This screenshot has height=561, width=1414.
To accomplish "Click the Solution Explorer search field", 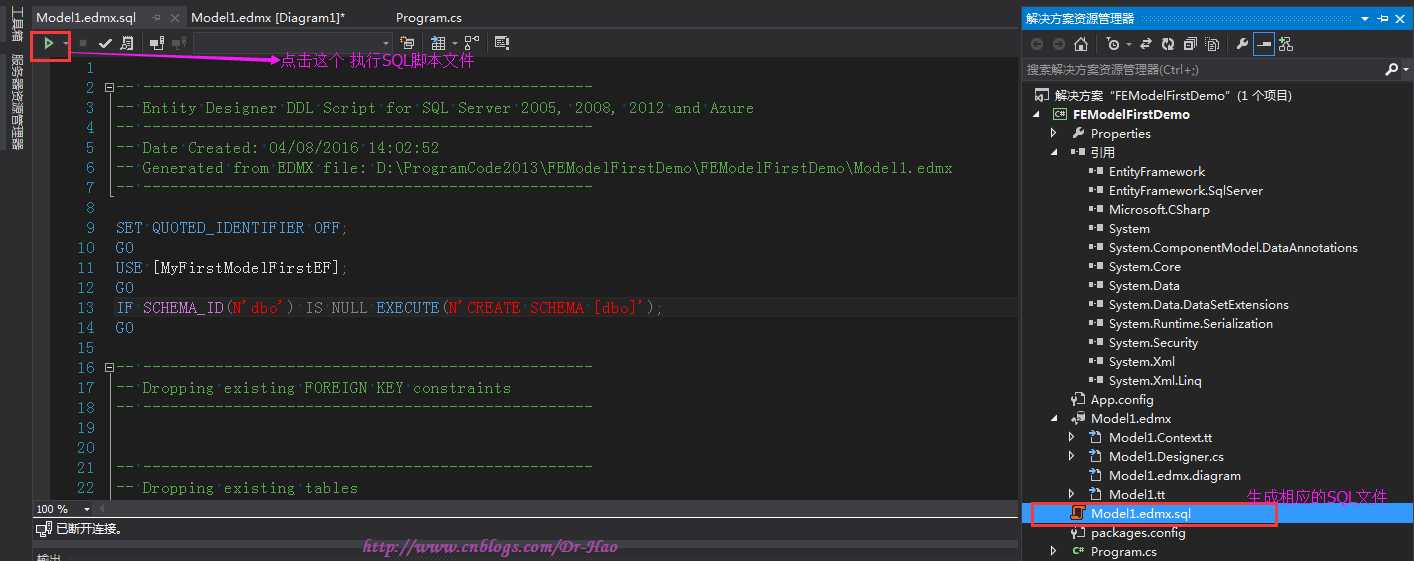I will (1204, 69).
